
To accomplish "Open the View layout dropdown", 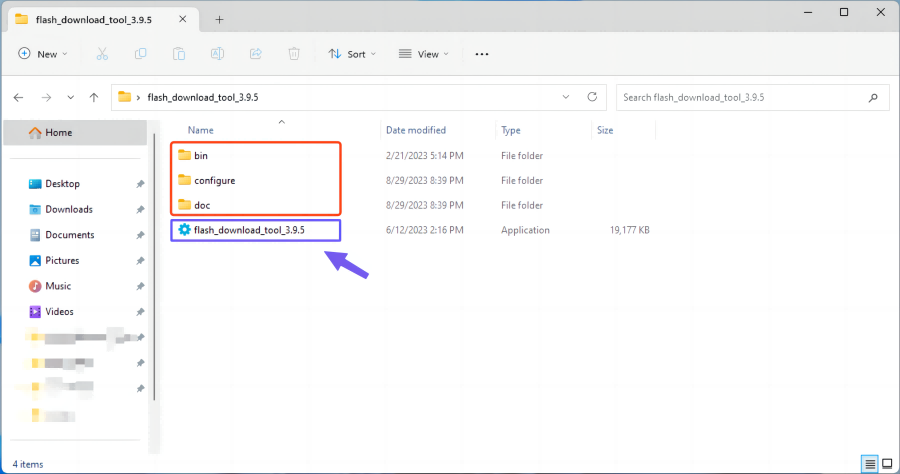I will (424, 54).
